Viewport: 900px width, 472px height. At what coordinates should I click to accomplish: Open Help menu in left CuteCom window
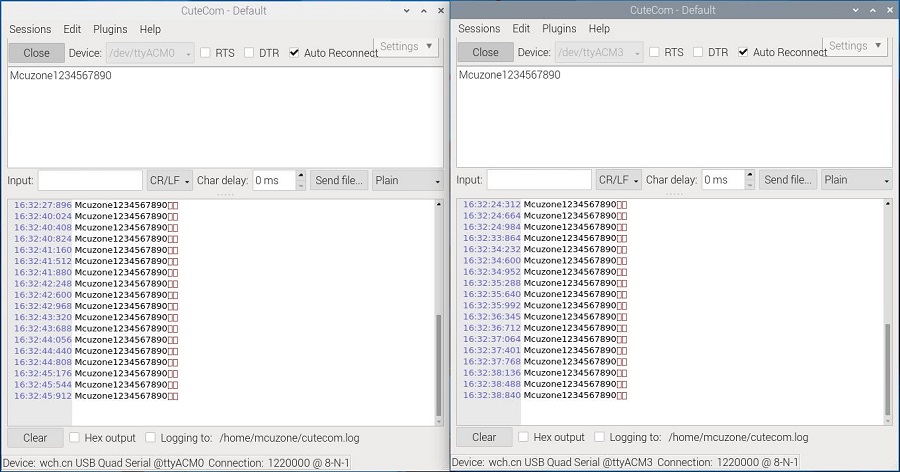[x=150, y=29]
